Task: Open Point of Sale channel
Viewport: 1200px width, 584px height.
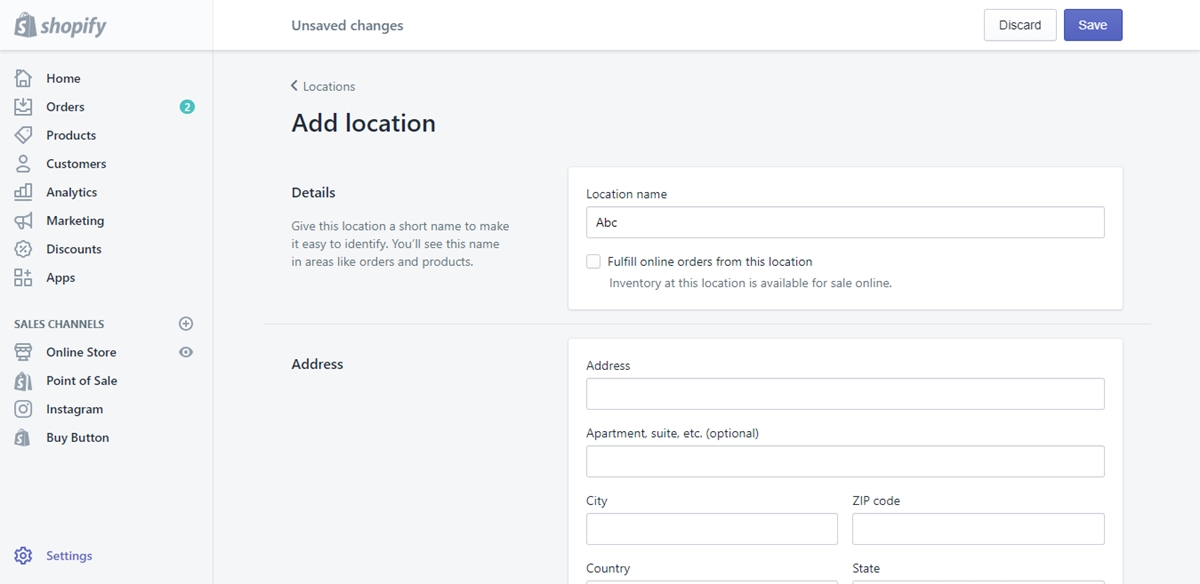Action: coord(82,381)
